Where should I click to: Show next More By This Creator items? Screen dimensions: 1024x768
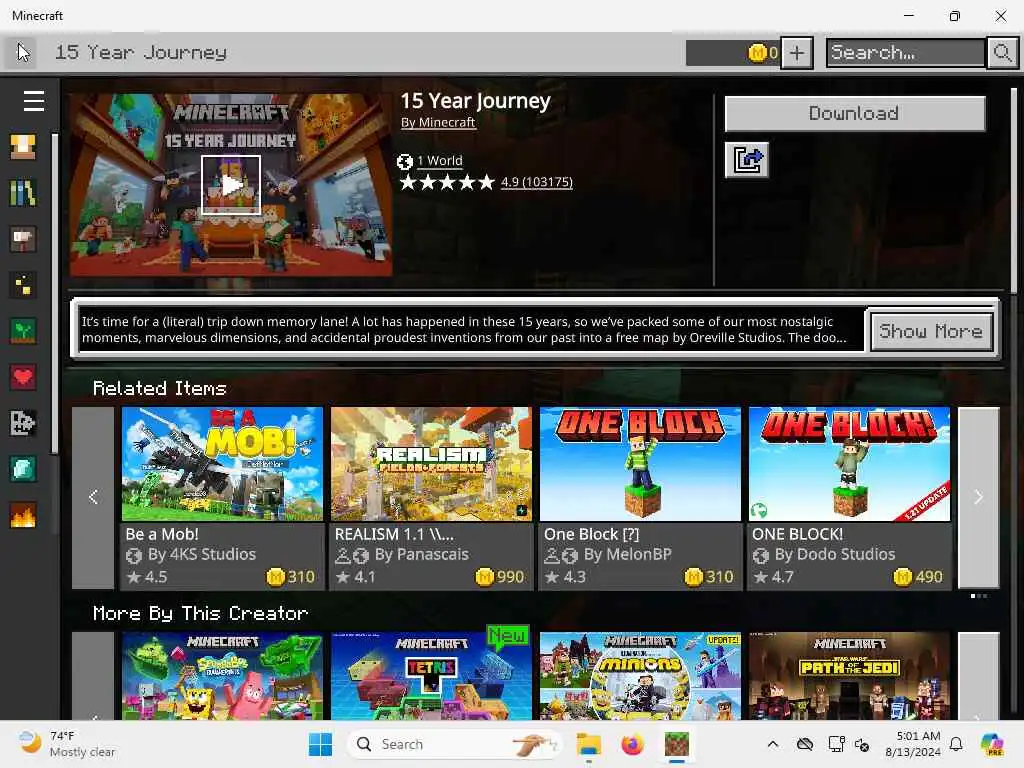[978, 677]
